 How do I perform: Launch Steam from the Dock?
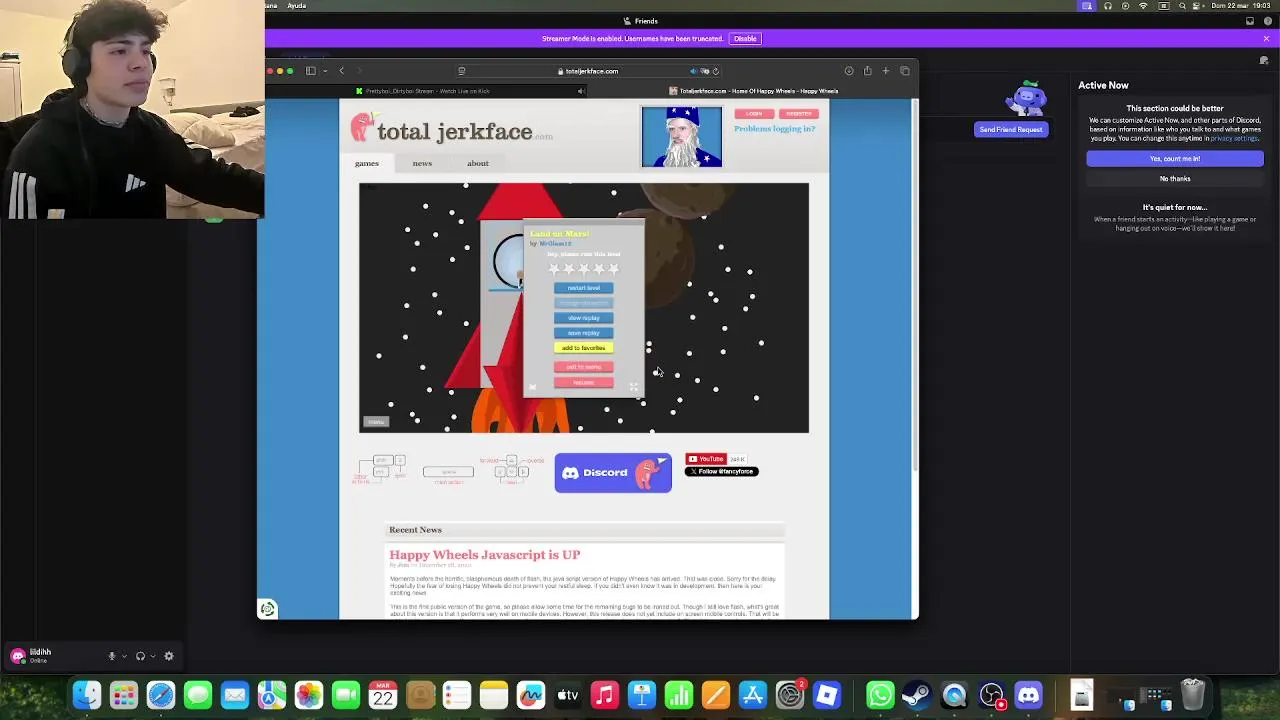coord(917,695)
